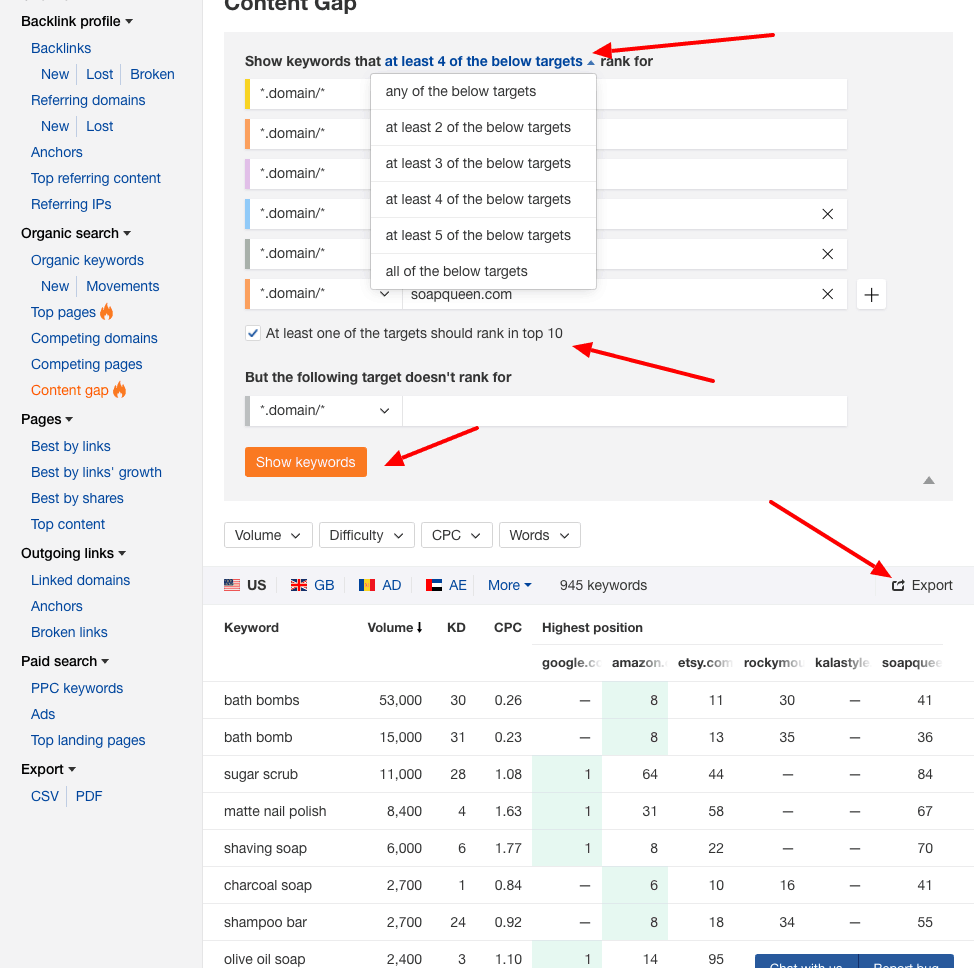974x968 pixels.
Task: Add another target with the plus button
Action: coord(870,294)
